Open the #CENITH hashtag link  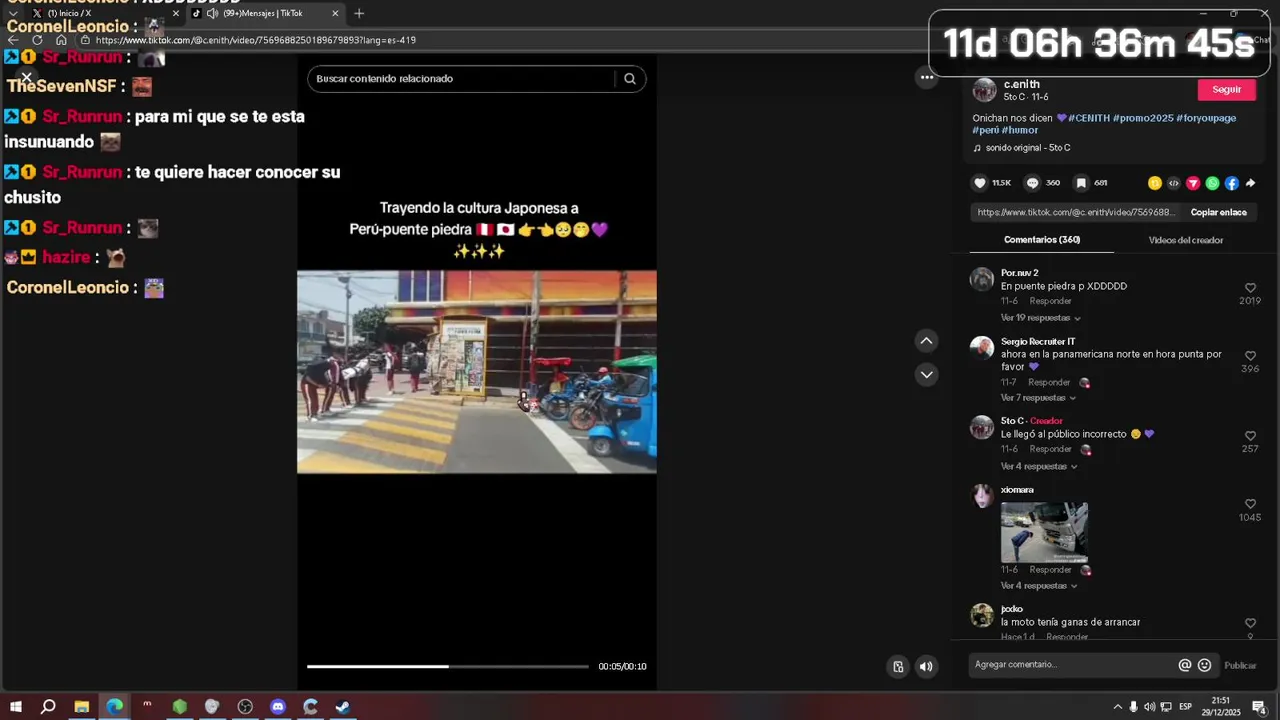point(1088,118)
